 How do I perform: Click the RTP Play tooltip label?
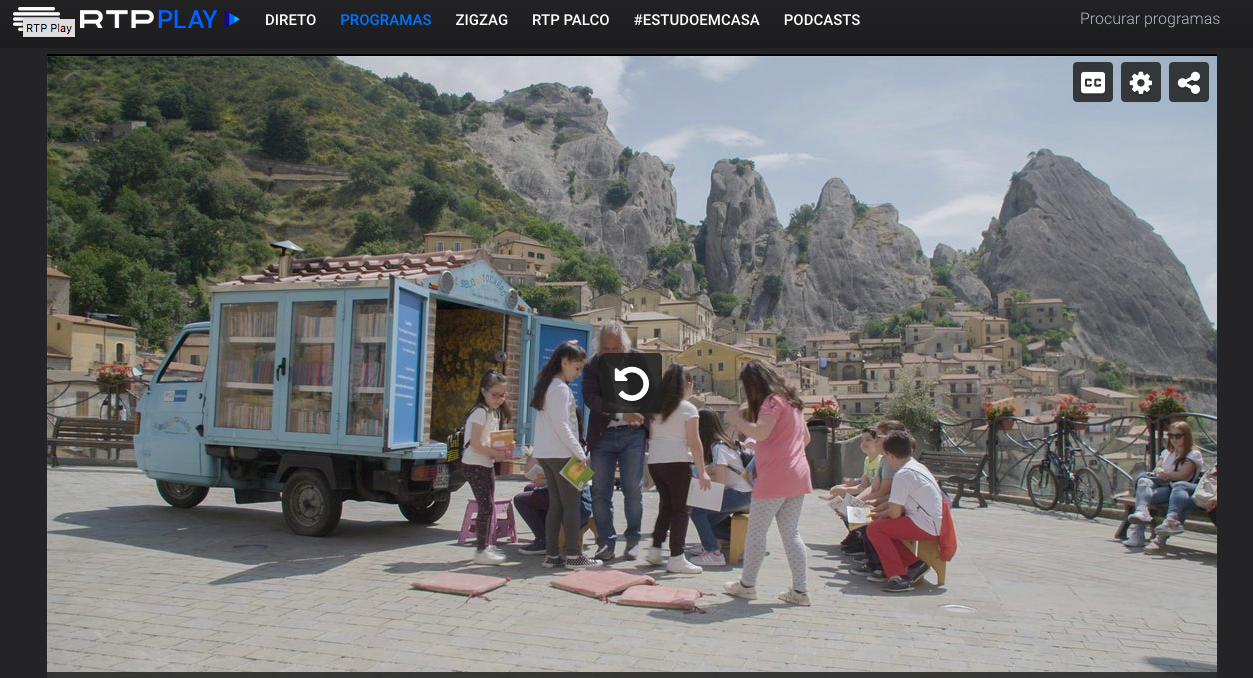(x=49, y=28)
